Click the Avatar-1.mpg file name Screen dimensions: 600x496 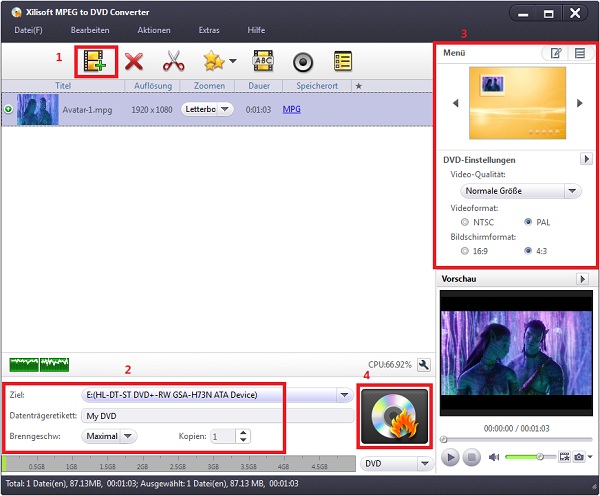[x=87, y=110]
